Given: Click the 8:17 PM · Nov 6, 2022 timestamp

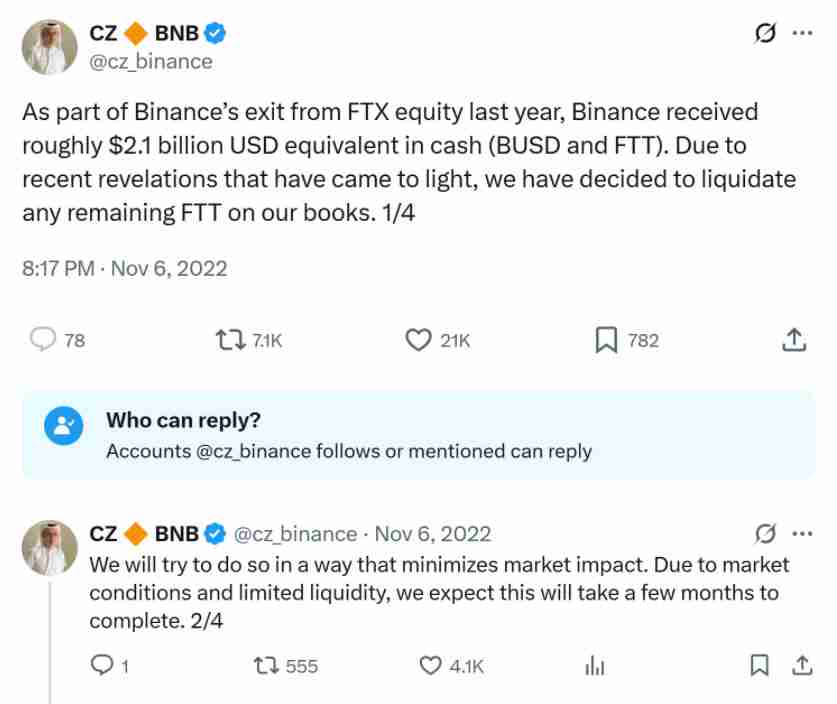Looking at the screenshot, I should point(124,268).
